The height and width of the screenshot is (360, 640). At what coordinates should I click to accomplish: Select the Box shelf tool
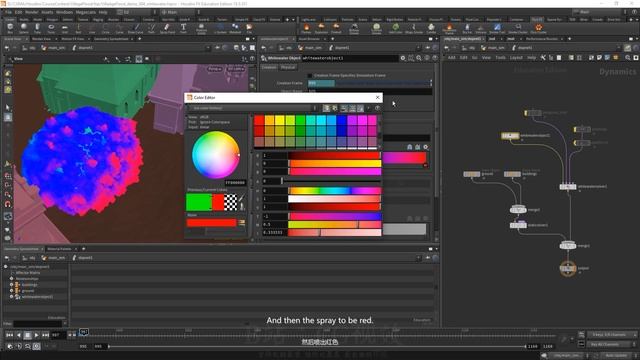pos(10,28)
